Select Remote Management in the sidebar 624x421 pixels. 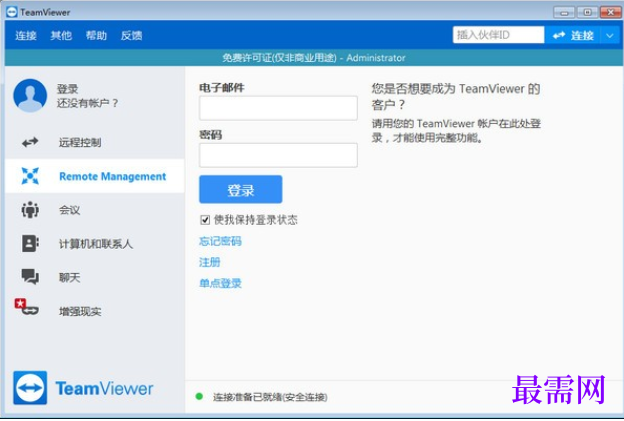click(95, 176)
